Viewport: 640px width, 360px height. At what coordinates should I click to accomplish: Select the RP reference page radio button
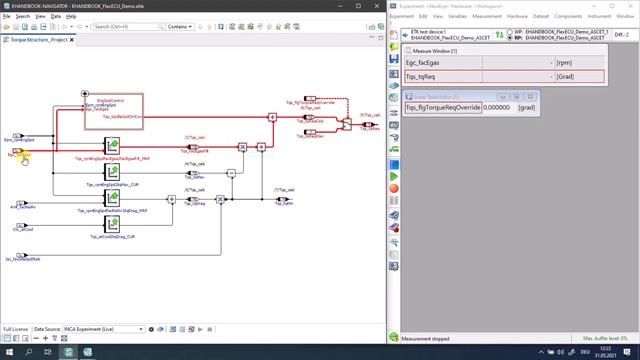(x=510, y=38)
